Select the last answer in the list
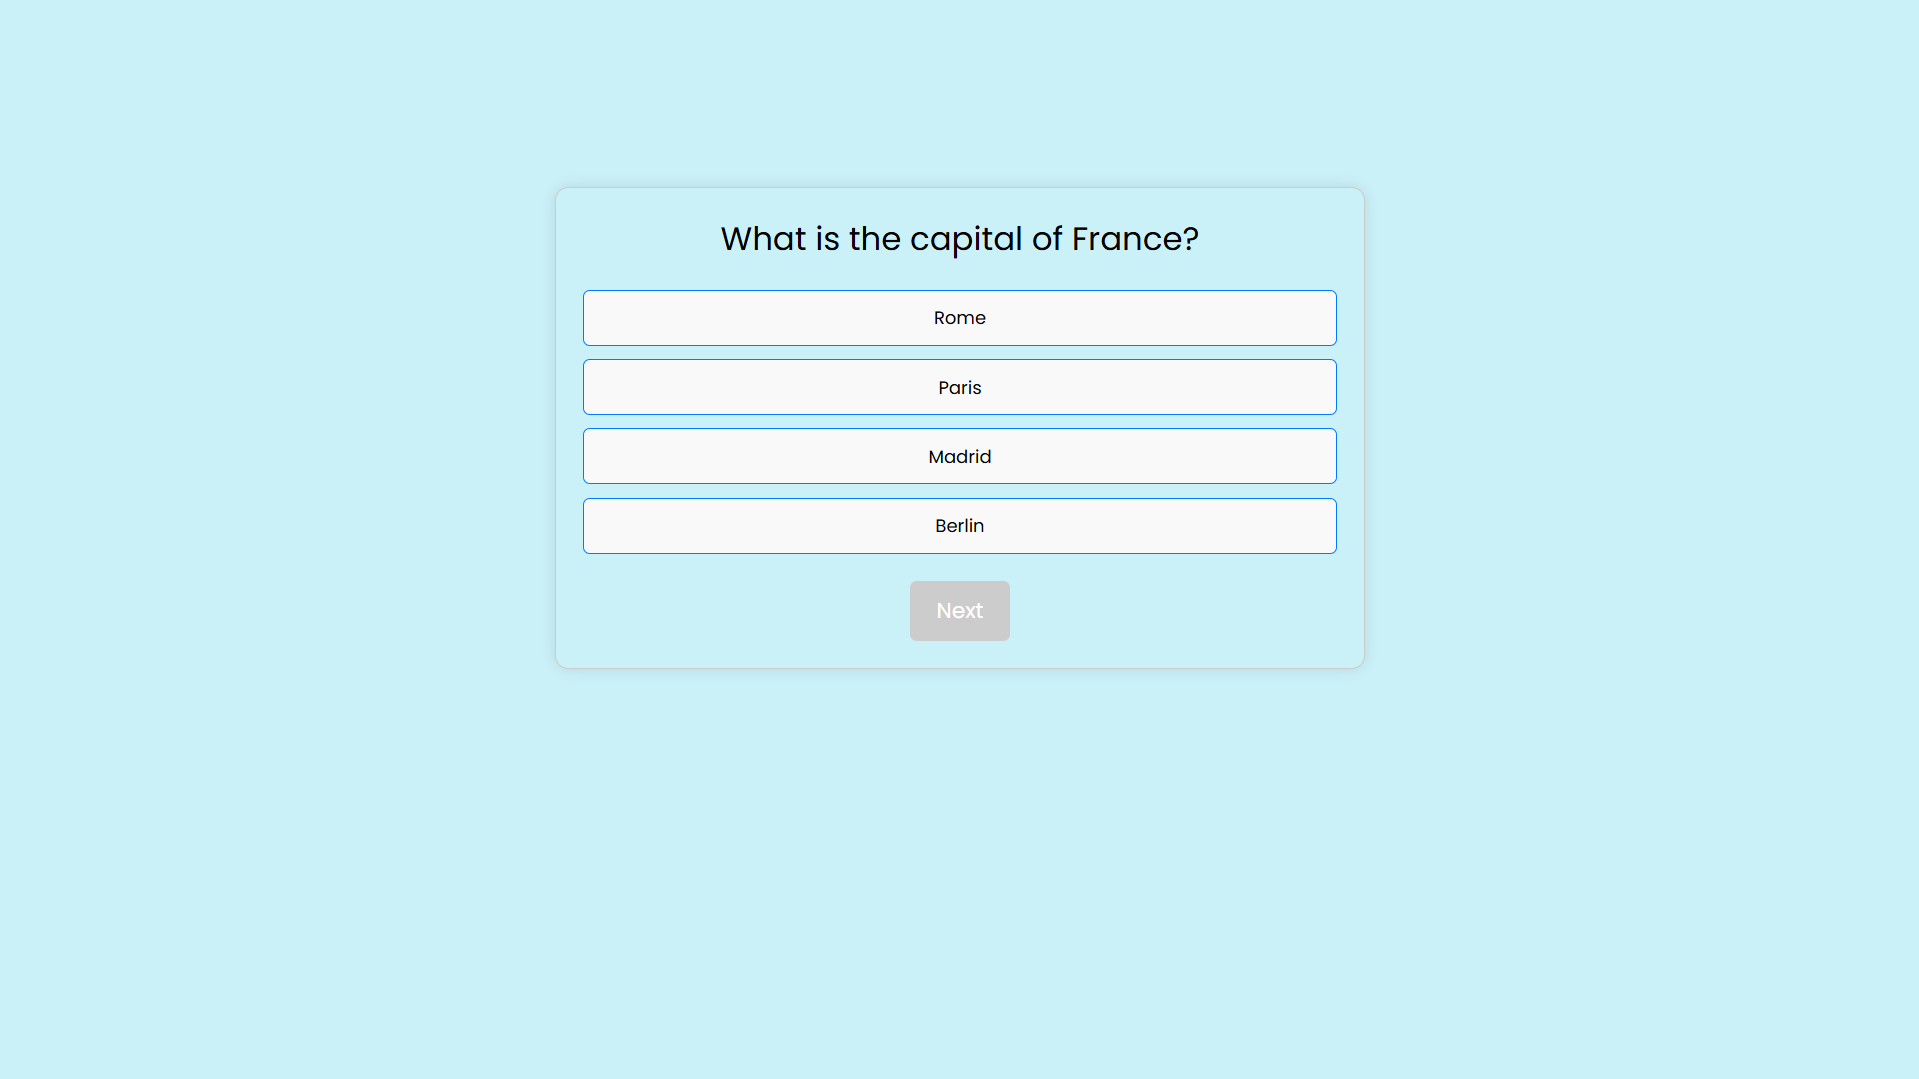1919x1079 pixels. point(959,526)
